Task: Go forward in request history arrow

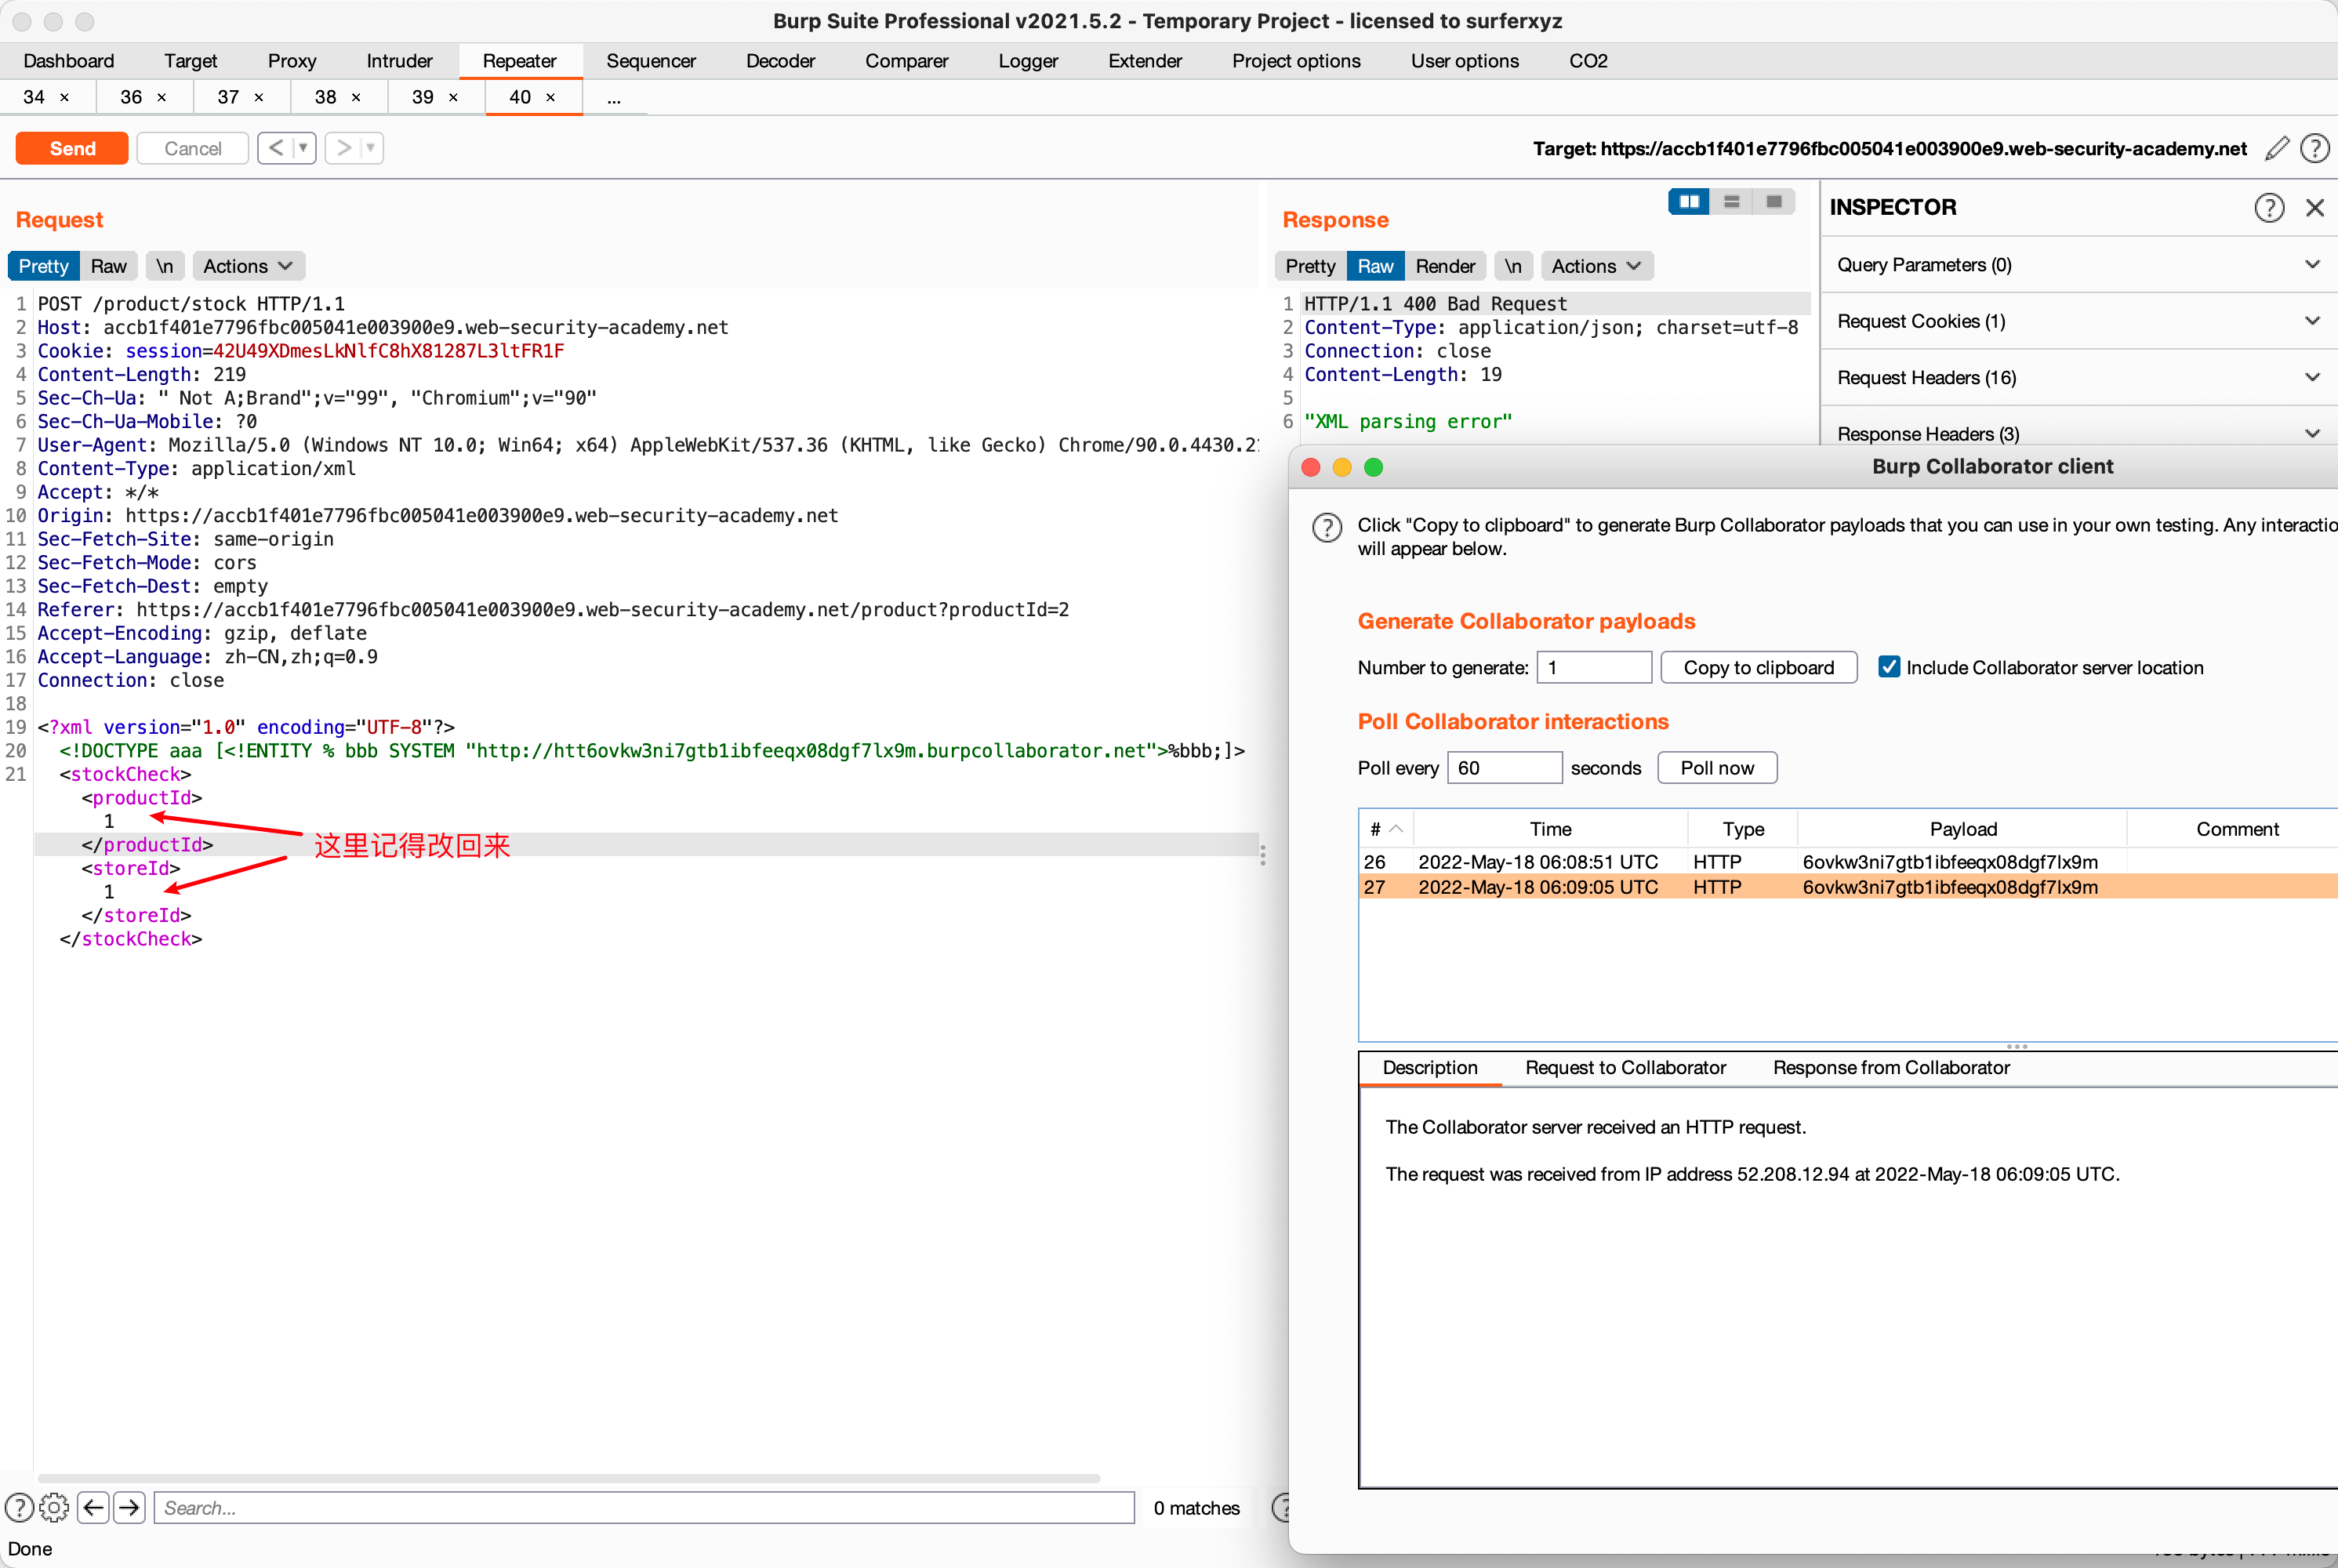Action: pyautogui.click(x=344, y=148)
